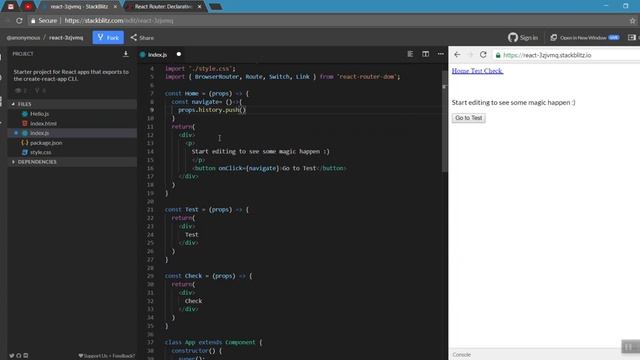The image size is (640, 360).
Task: Click the Test link in preview
Action: [x=477, y=71]
